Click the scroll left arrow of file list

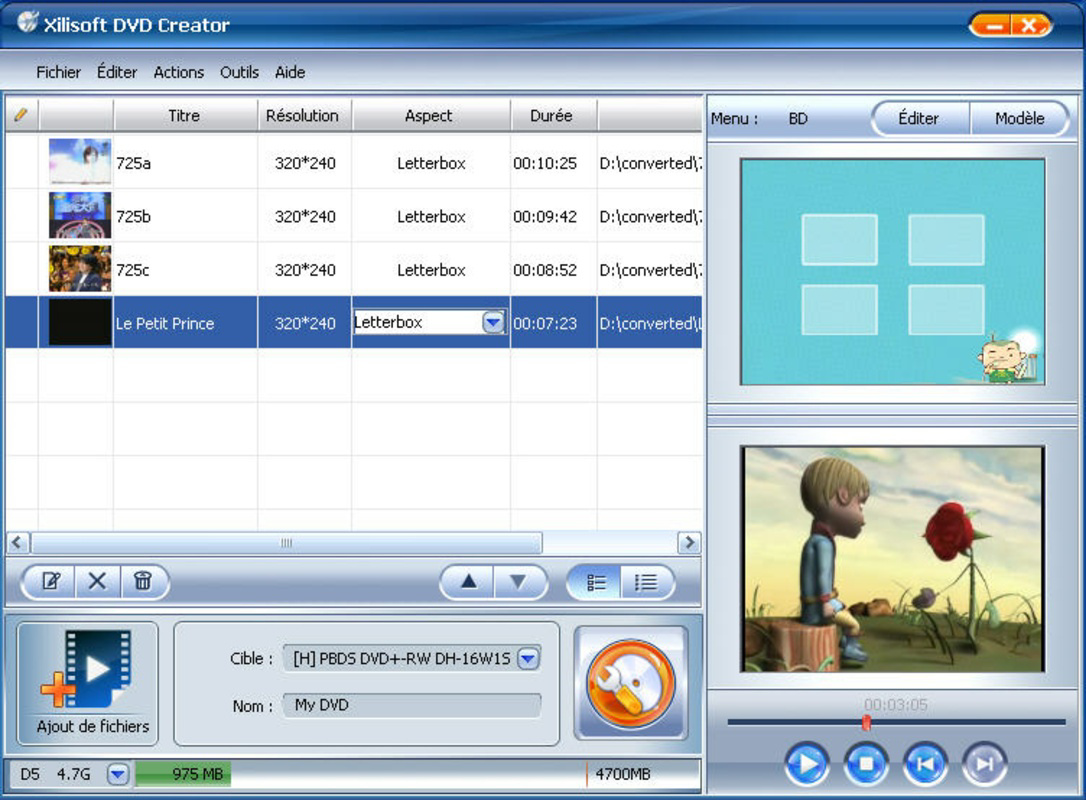(18, 542)
